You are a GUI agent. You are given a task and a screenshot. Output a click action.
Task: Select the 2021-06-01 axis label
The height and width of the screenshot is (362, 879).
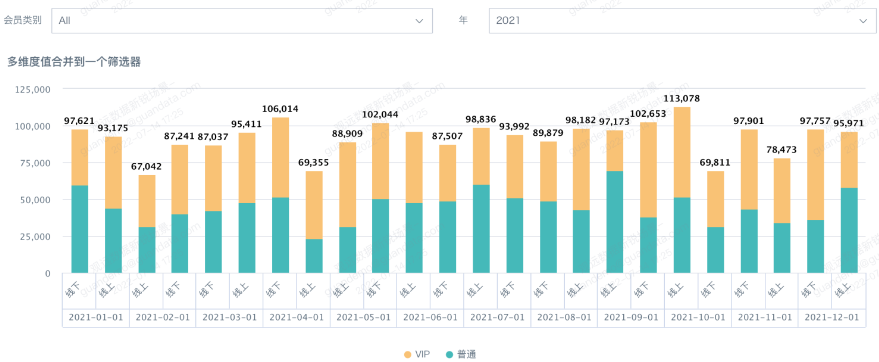pyautogui.click(x=430, y=317)
